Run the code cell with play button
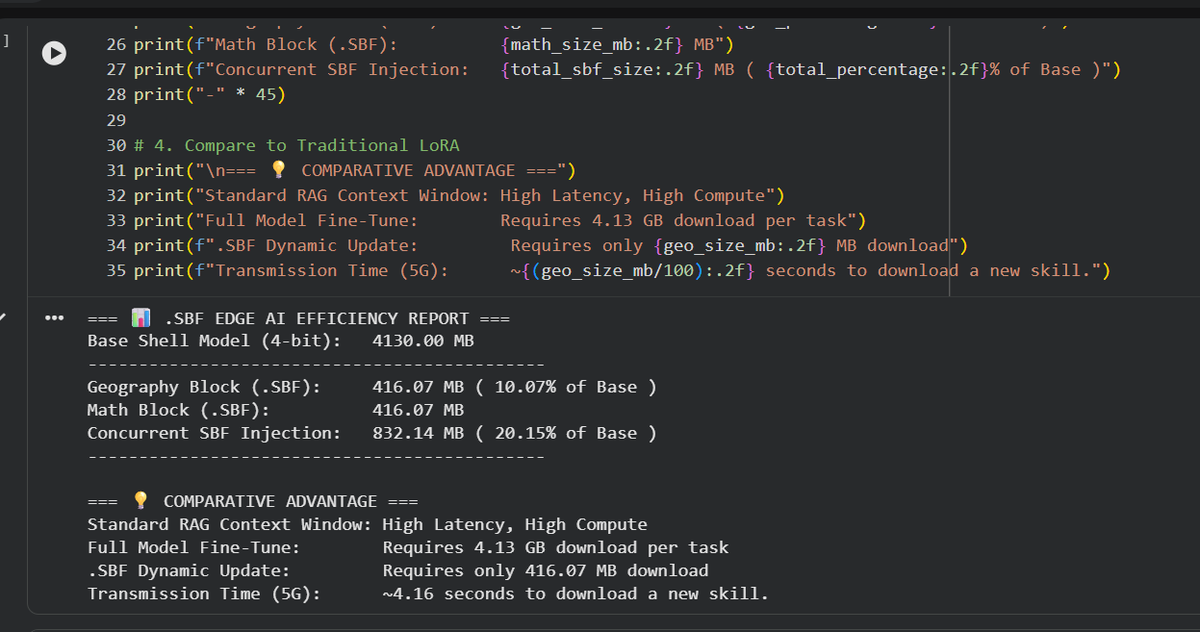Image resolution: width=1200 pixels, height=632 pixels. (x=56, y=54)
